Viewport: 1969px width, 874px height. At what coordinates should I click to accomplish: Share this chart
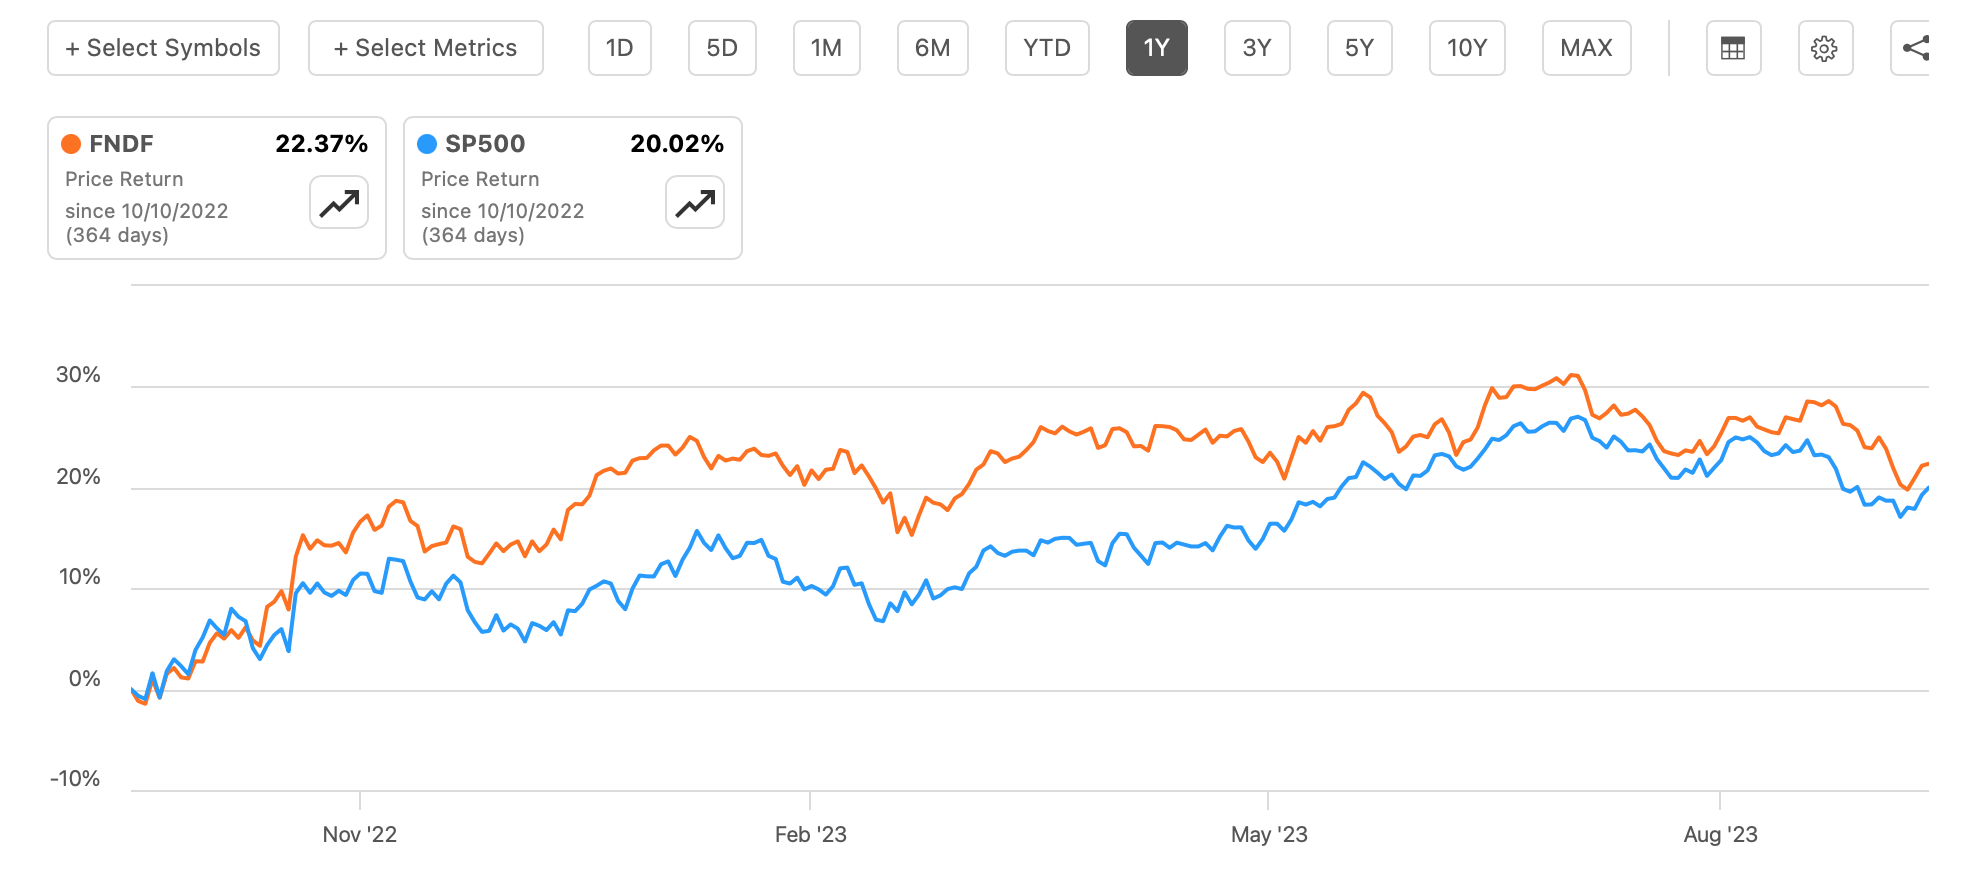click(x=1915, y=47)
